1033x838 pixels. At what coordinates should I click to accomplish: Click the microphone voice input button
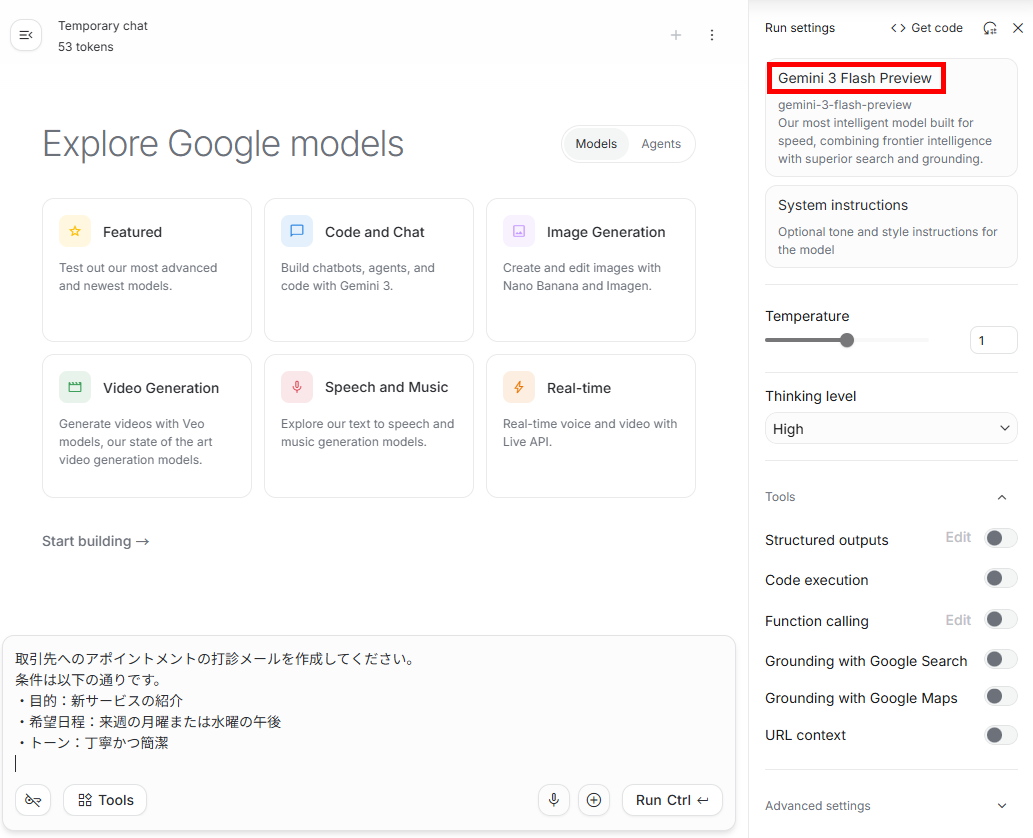[x=554, y=800]
